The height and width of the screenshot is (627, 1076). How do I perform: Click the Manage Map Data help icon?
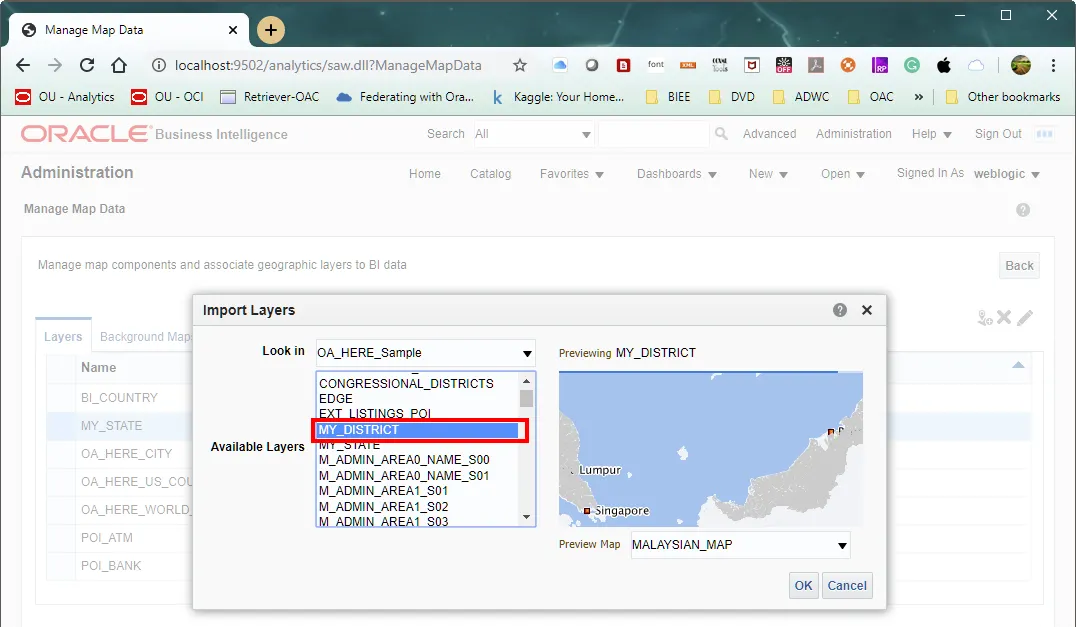click(x=1022, y=210)
